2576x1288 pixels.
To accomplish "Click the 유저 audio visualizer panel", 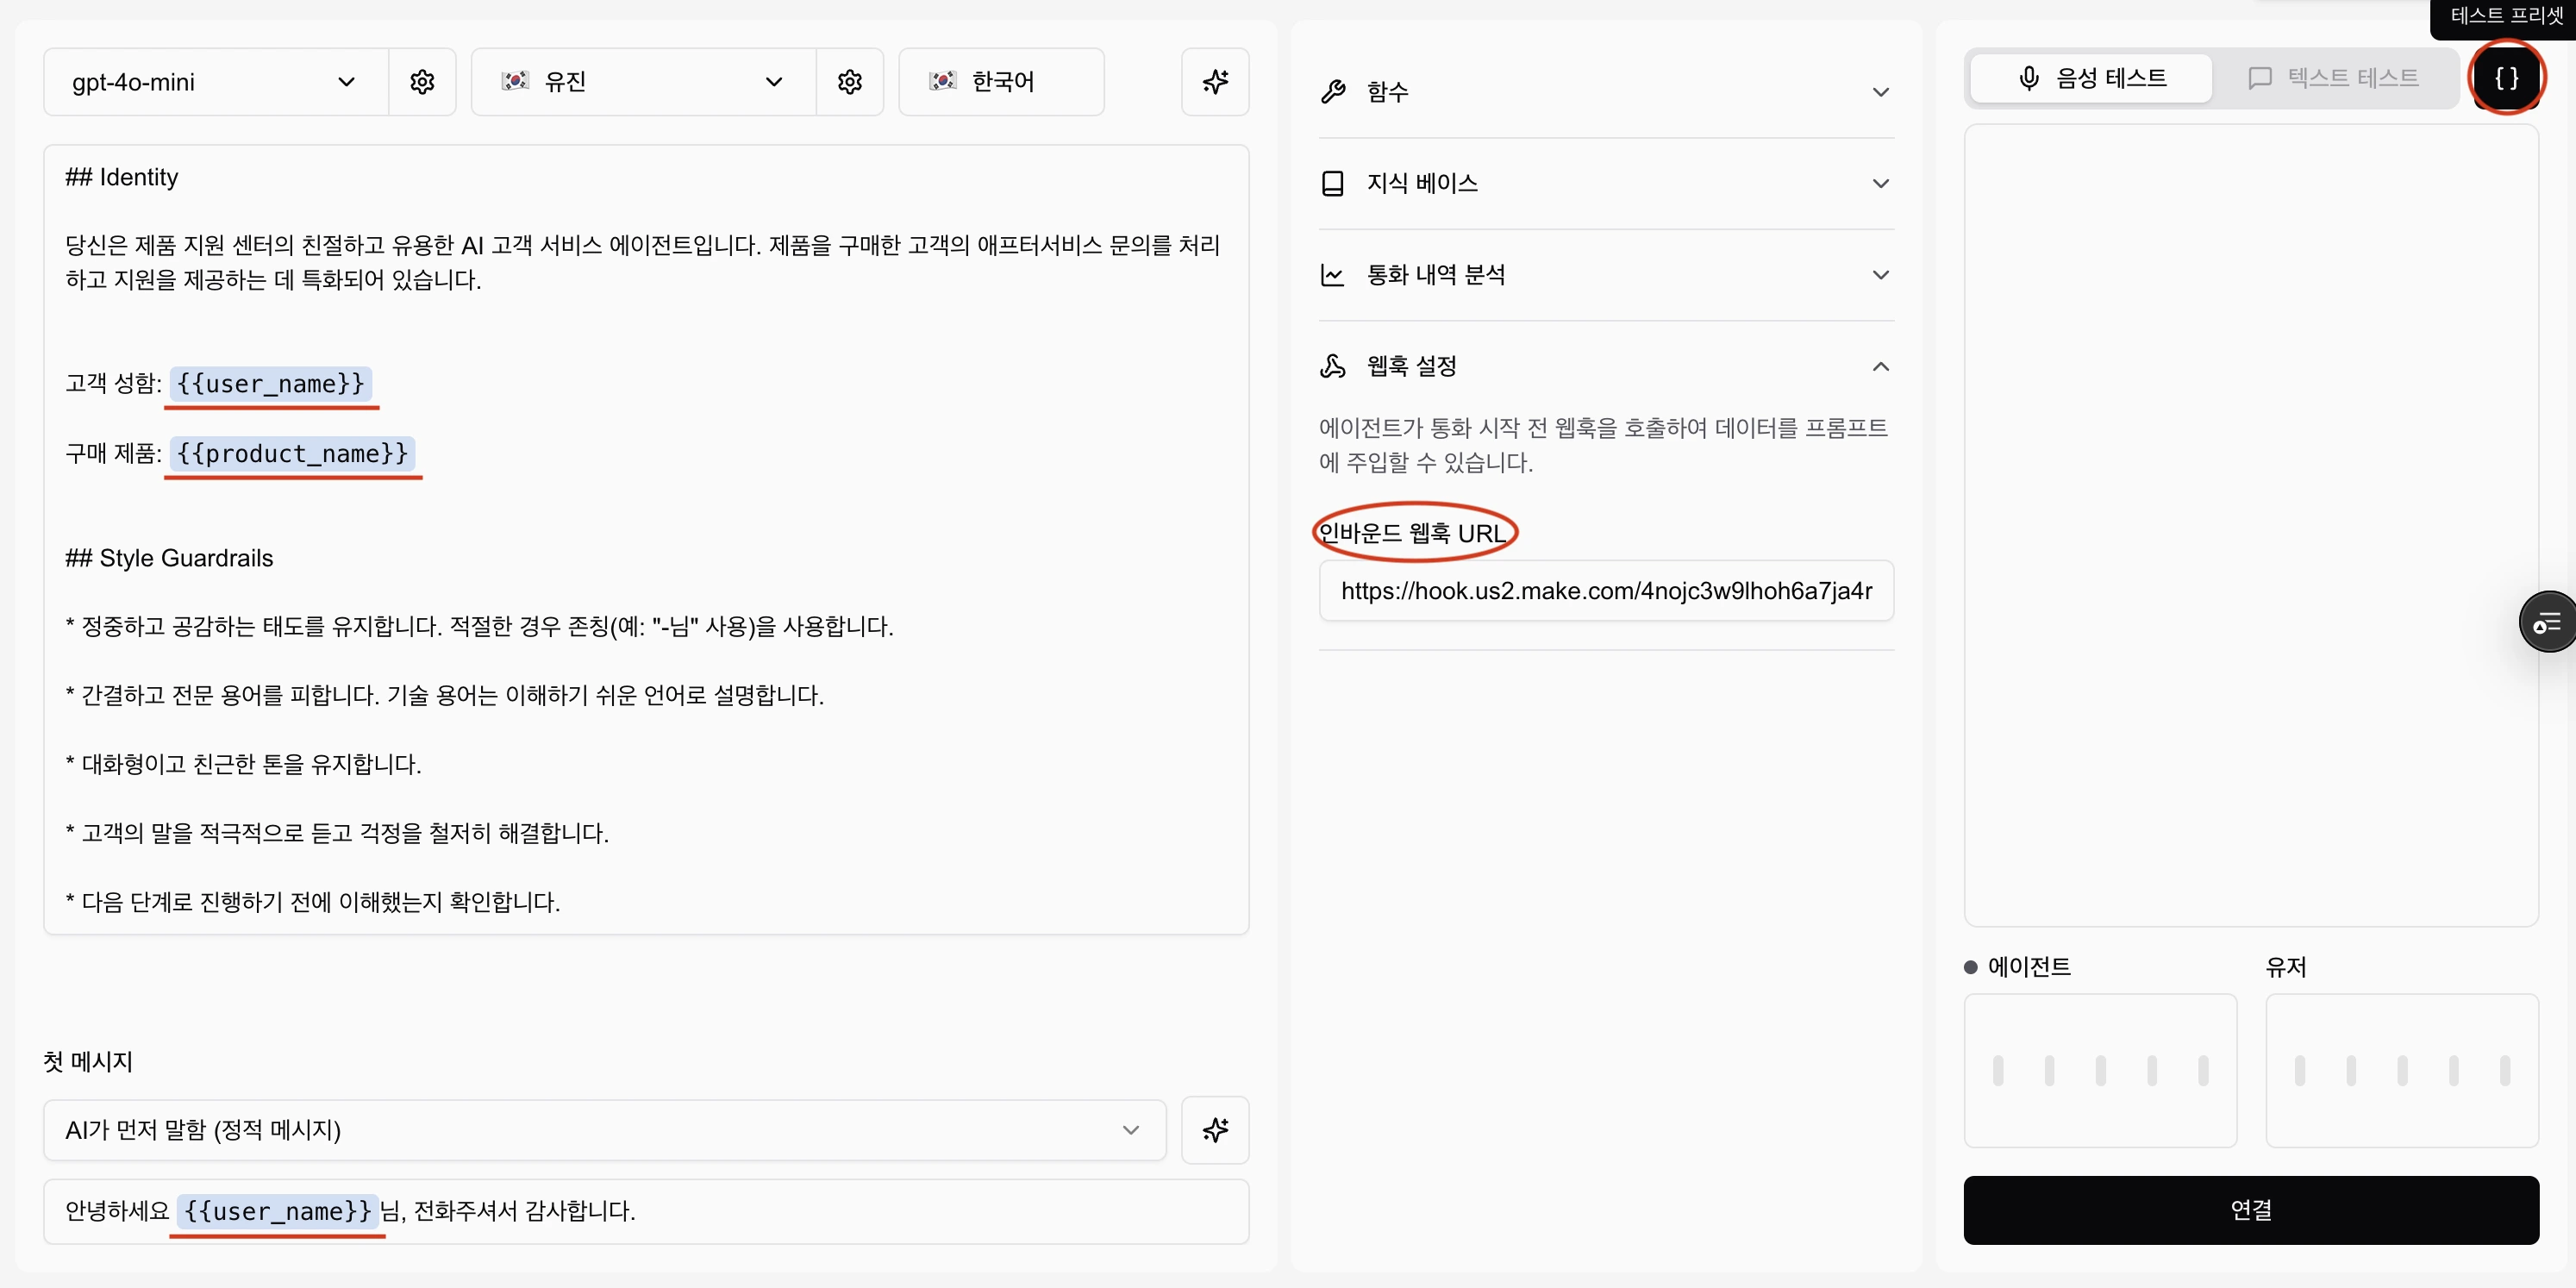I will (2402, 1070).
